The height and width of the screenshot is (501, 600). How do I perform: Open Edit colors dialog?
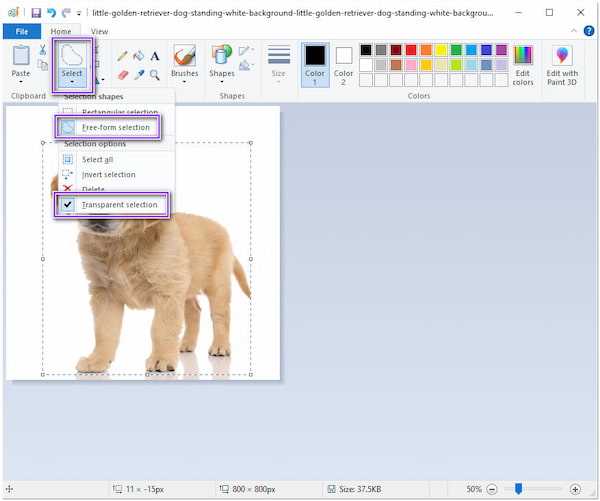point(523,65)
